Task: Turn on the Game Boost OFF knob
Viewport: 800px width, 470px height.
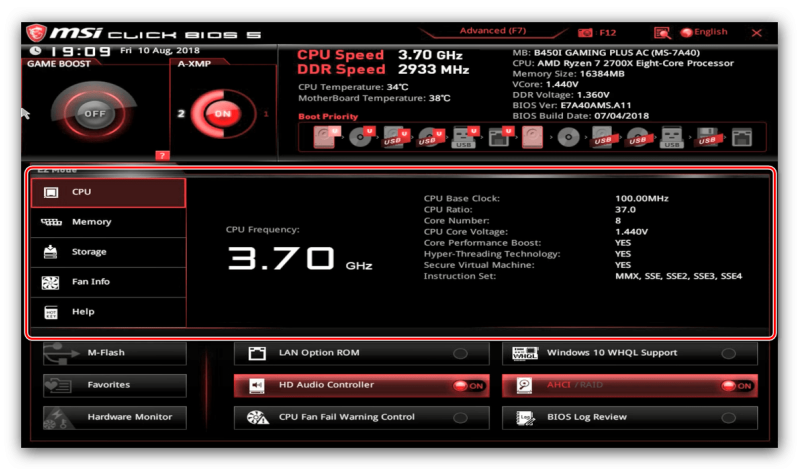Action: (94, 113)
